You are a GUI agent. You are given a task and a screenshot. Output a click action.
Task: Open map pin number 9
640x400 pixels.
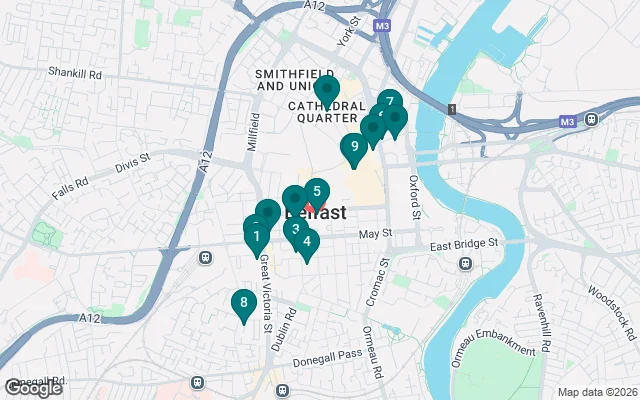(x=354, y=149)
